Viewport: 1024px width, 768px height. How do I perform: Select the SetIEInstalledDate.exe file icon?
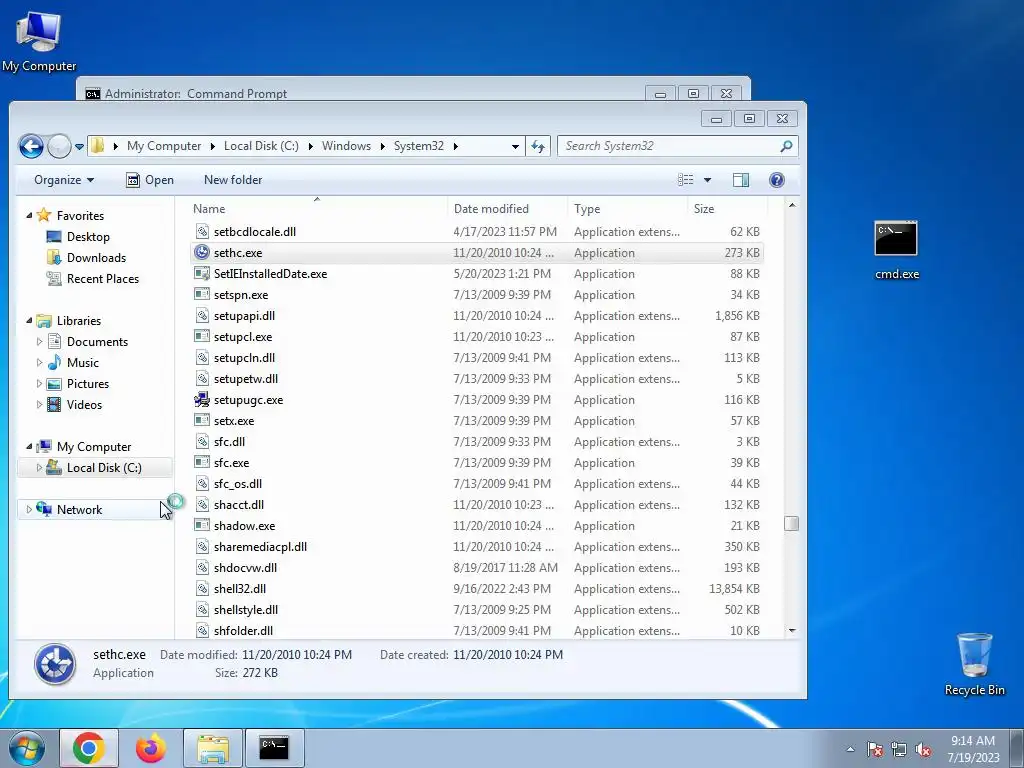pos(202,274)
